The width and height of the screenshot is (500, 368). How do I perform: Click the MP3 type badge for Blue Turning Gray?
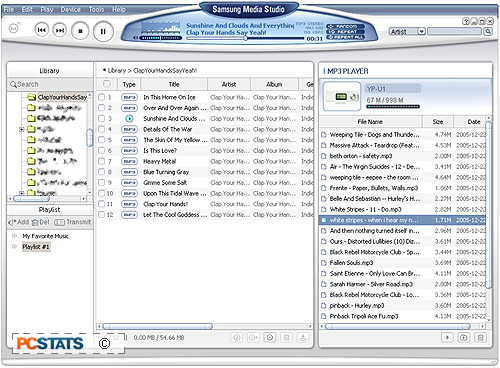pyautogui.click(x=129, y=172)
